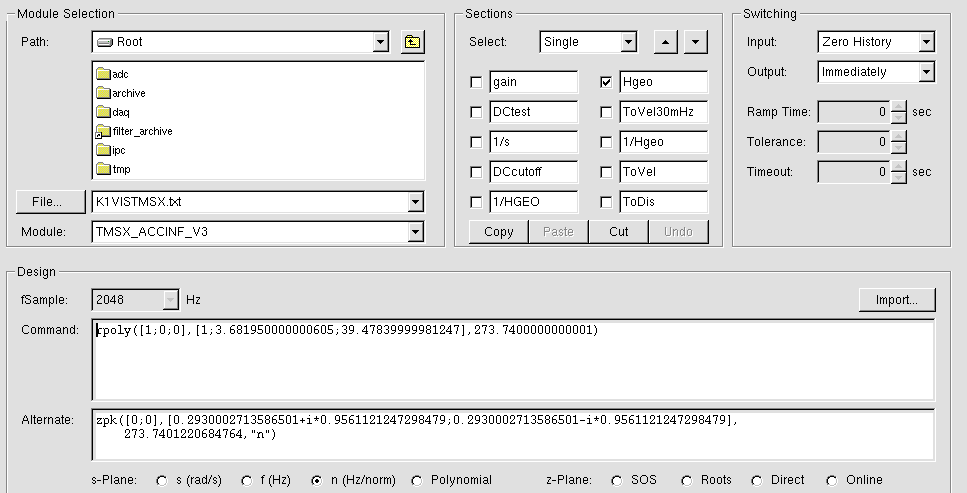
Task: Expand the filter_archive folder
Action: [98, 133]
